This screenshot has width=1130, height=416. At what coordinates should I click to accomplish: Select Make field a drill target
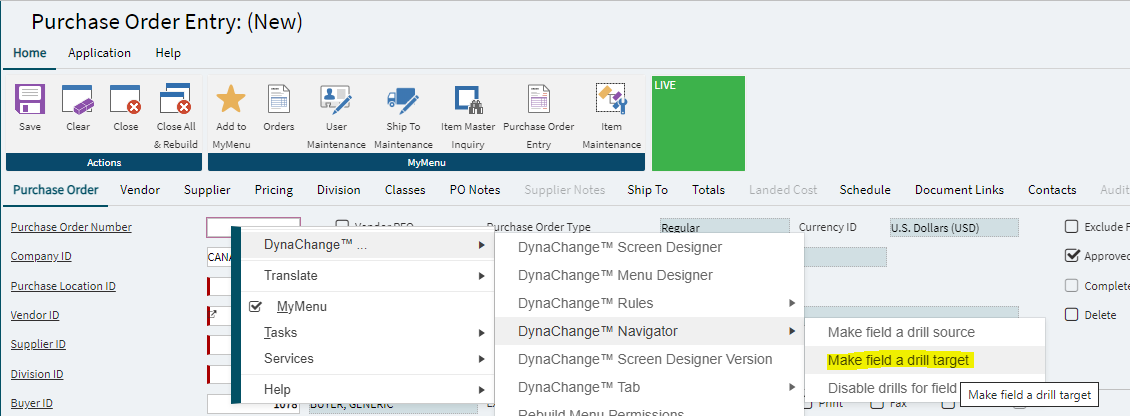[x=899, y=360]
